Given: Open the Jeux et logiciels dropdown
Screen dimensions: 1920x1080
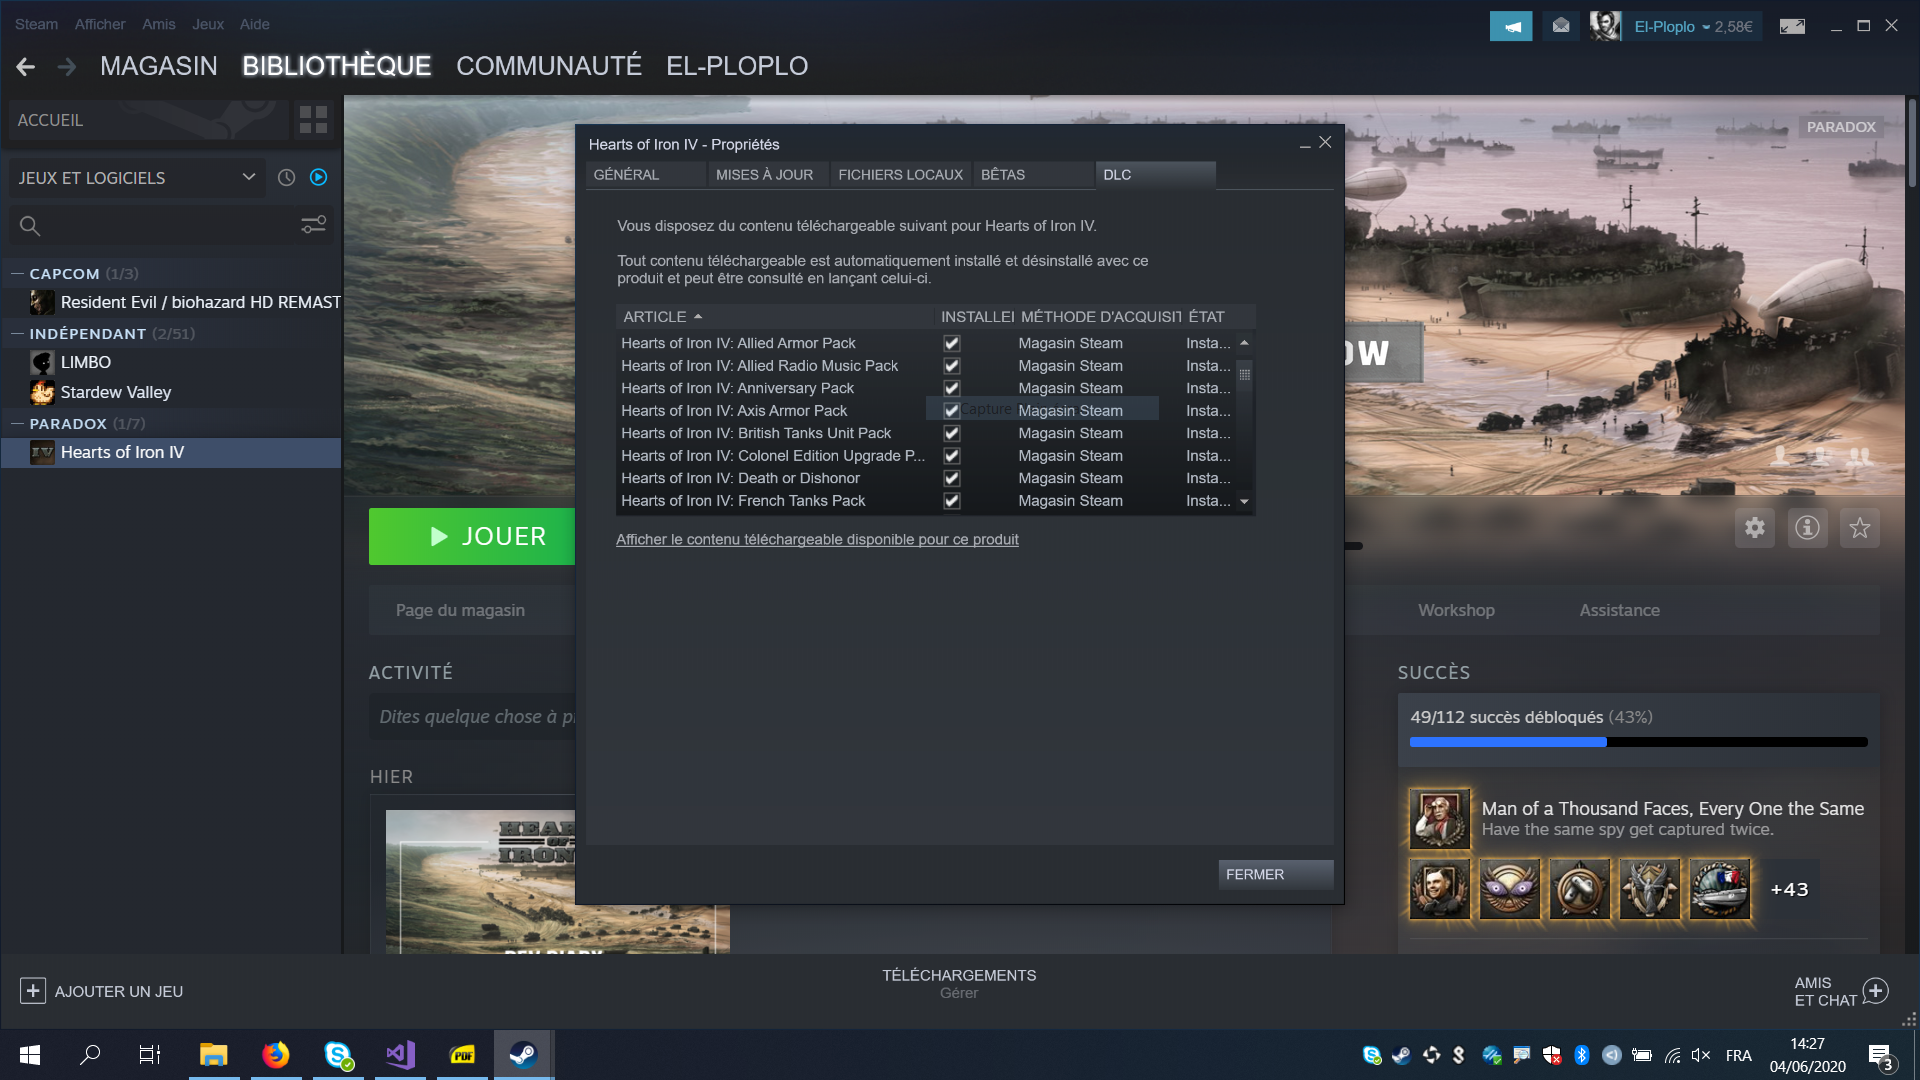Looking at the screenshot, I should click(248, 177).
